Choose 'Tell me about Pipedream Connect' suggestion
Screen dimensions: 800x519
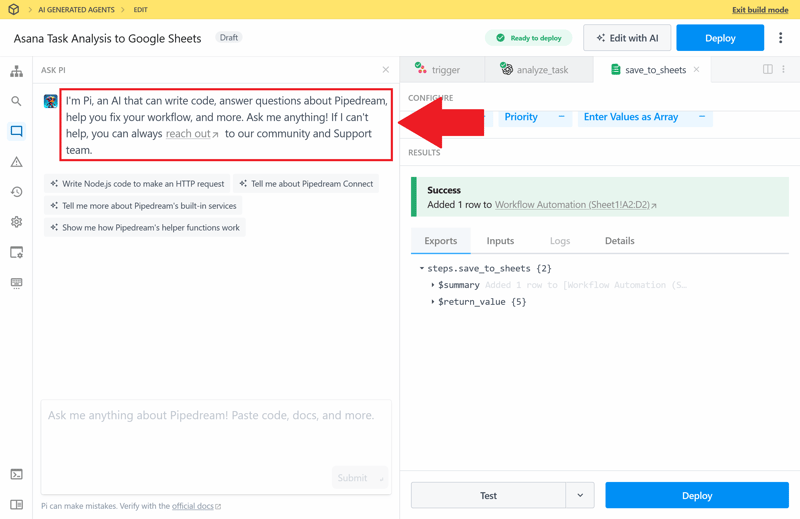[x=306, y=184]
